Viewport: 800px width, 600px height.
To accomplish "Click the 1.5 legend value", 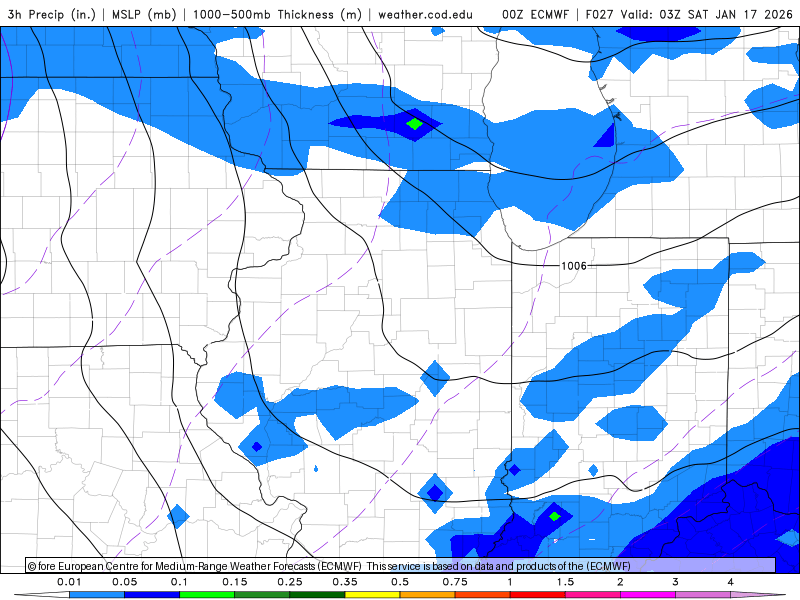I will [x=565, y=582].
